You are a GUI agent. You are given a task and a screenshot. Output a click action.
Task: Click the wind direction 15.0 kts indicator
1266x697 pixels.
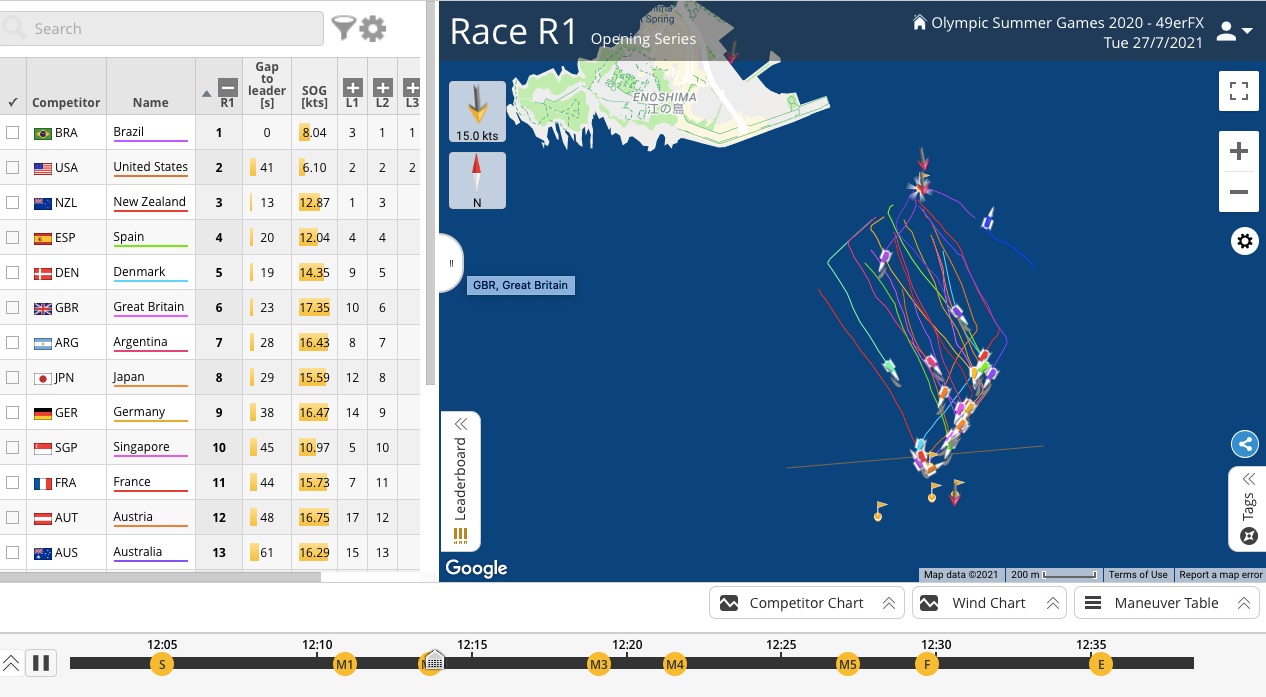click(x=477, y=112)
